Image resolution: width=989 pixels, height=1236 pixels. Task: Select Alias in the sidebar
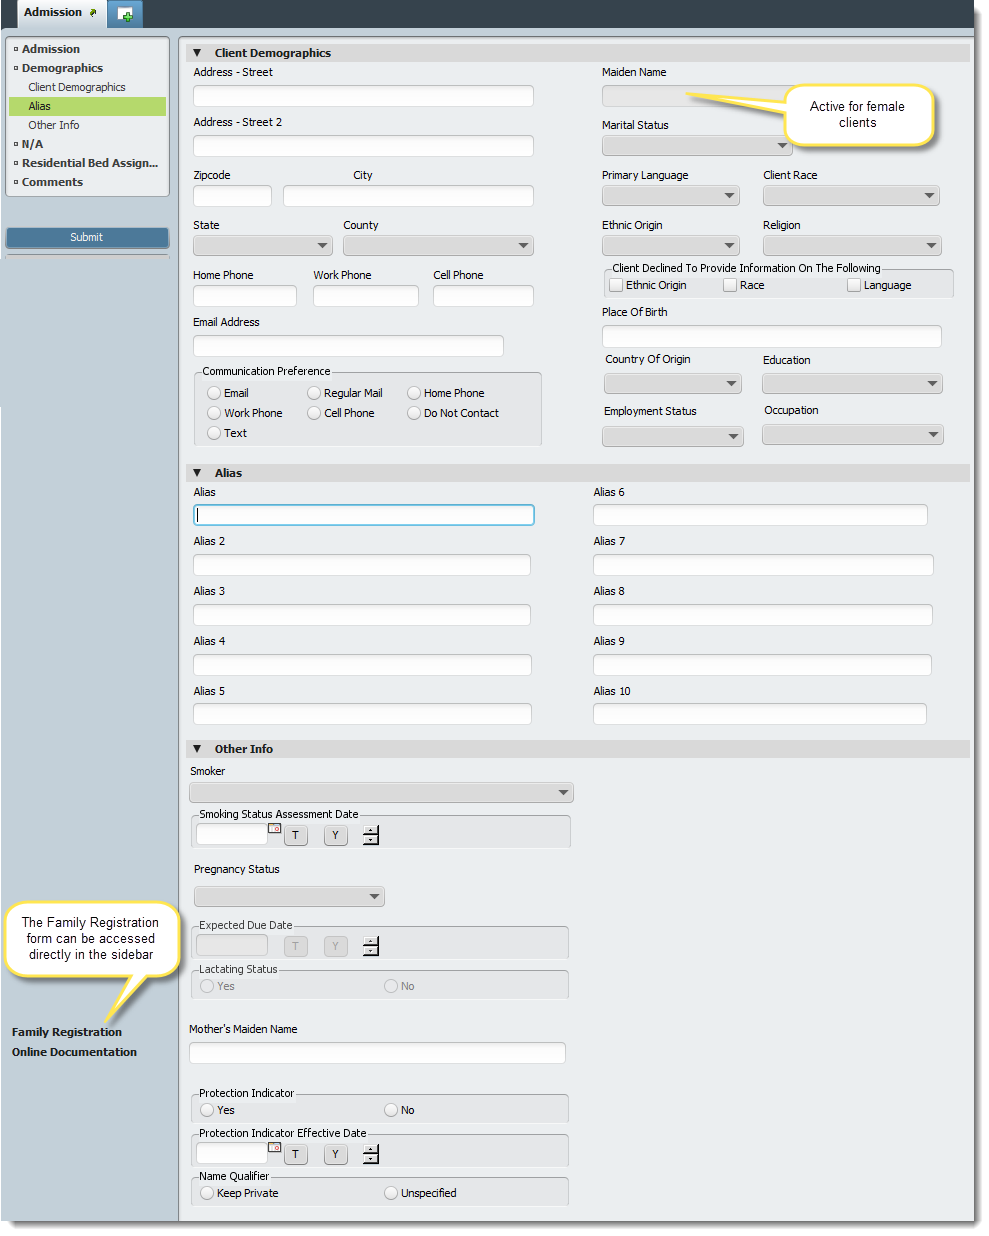(x=88, y=106)
